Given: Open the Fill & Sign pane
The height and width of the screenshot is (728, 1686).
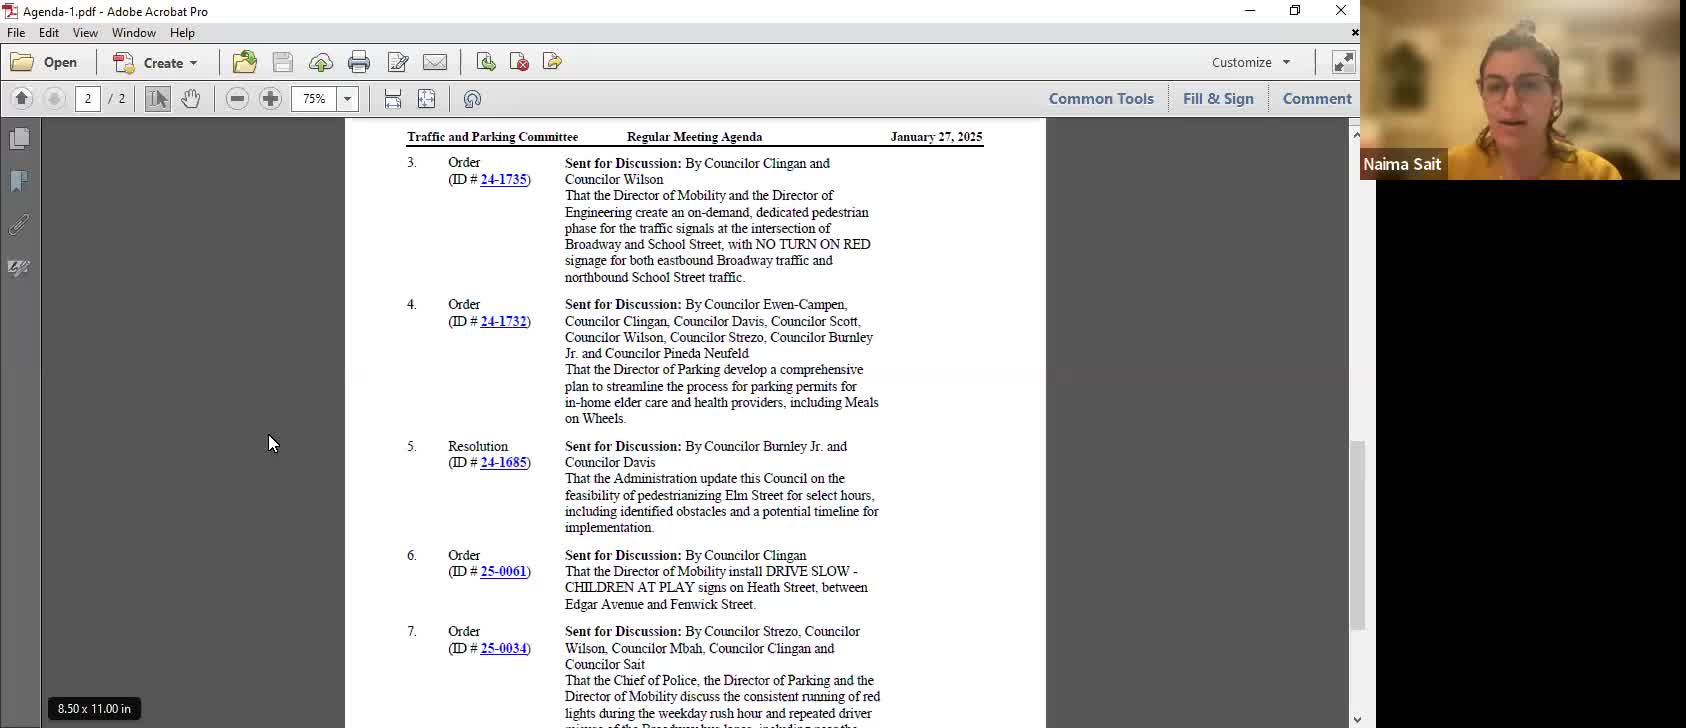Looking at the screenshot, I should click(x=1217, y=99).
